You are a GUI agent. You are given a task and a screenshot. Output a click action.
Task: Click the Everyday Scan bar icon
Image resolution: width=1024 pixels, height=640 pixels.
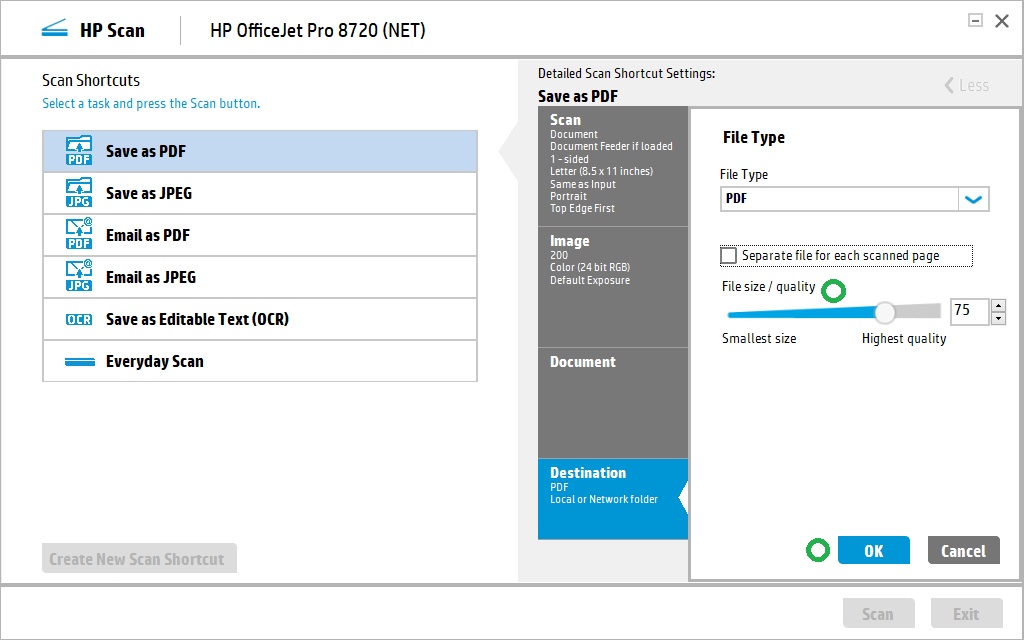[x=80, y=362]
